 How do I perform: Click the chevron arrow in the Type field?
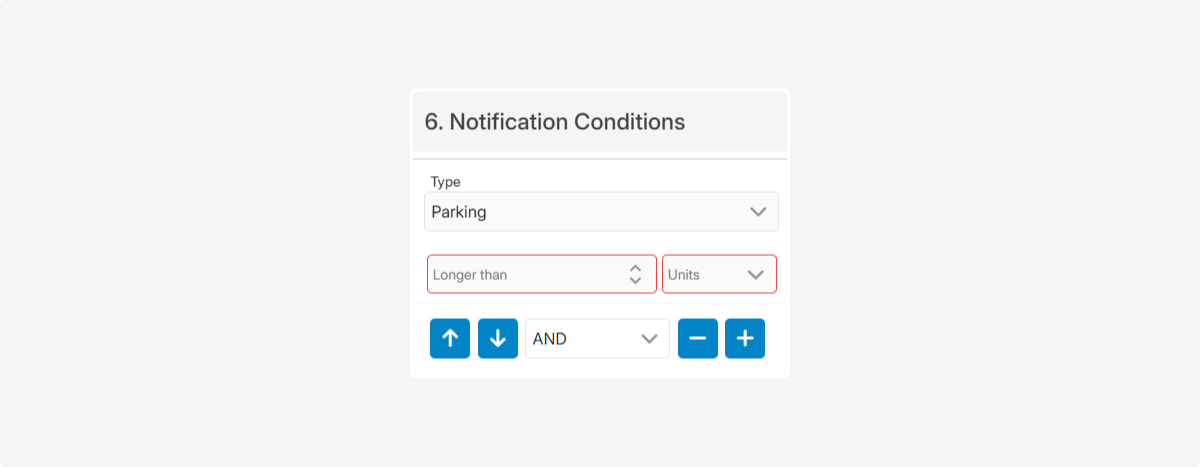tap(758, 212)
